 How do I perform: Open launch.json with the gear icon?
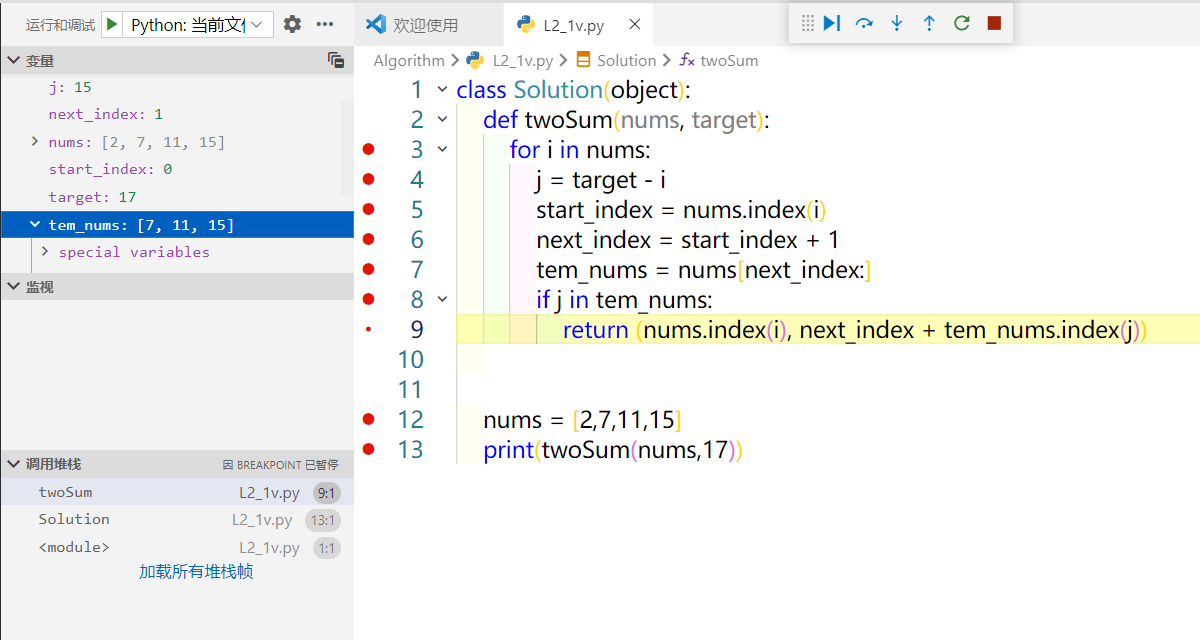[292, 24]
